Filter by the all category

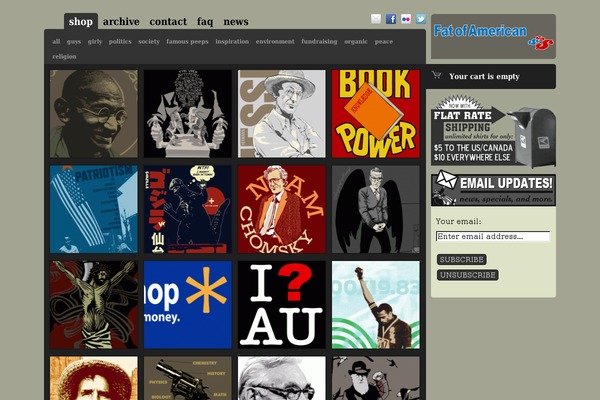pyautogui.click(x=56, y=41)
